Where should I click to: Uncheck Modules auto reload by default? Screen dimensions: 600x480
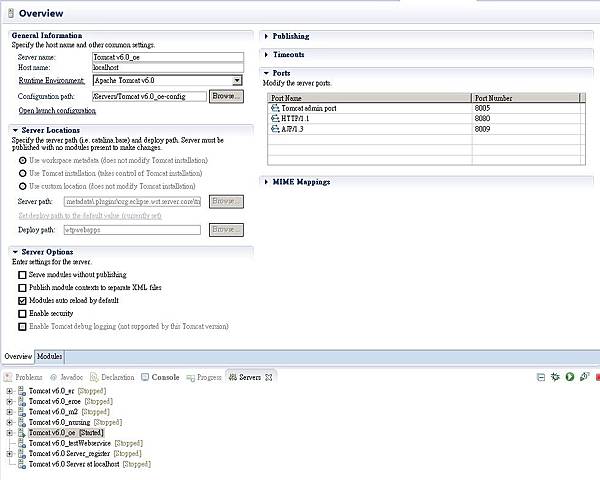click(22, 300)
